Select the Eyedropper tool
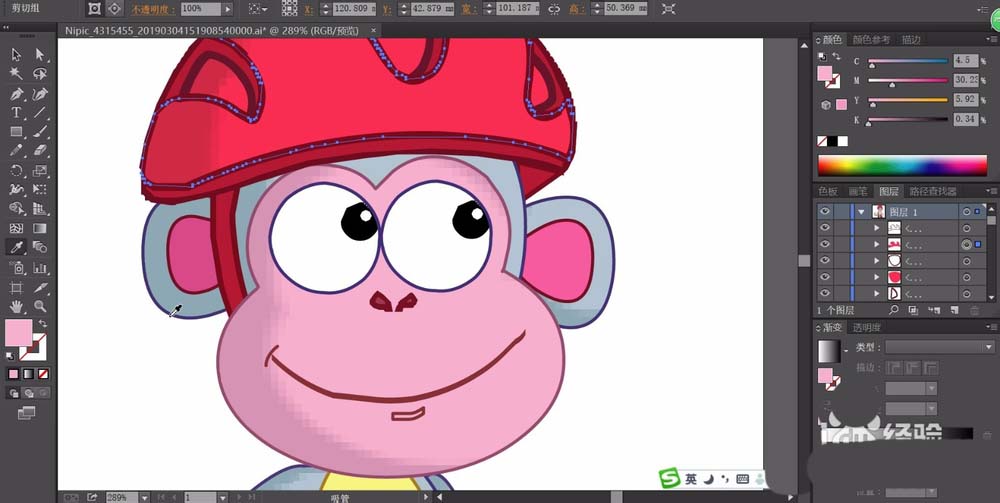Viewport: 1000px width, 503px height. click(x=17, y=247)
